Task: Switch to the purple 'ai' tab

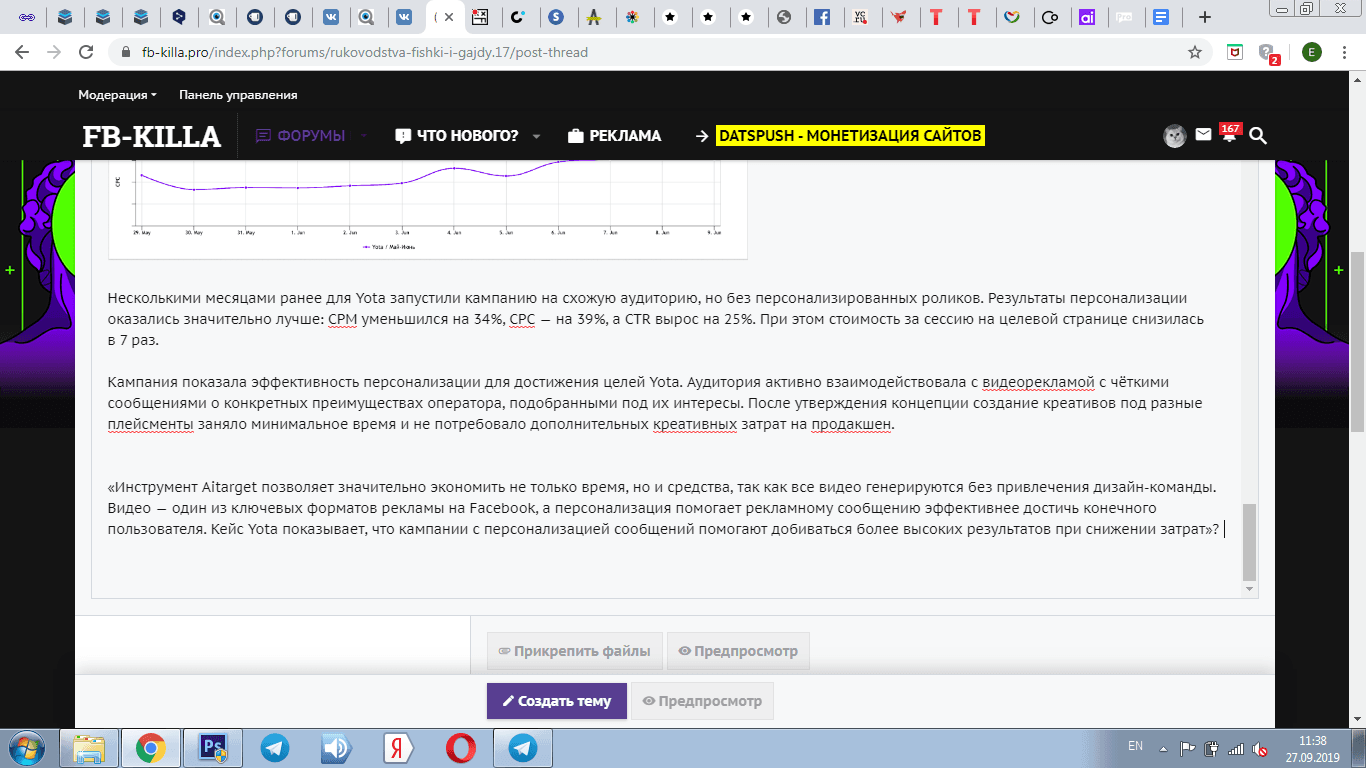Action: pyautogui.click(x=1086, y=17)
